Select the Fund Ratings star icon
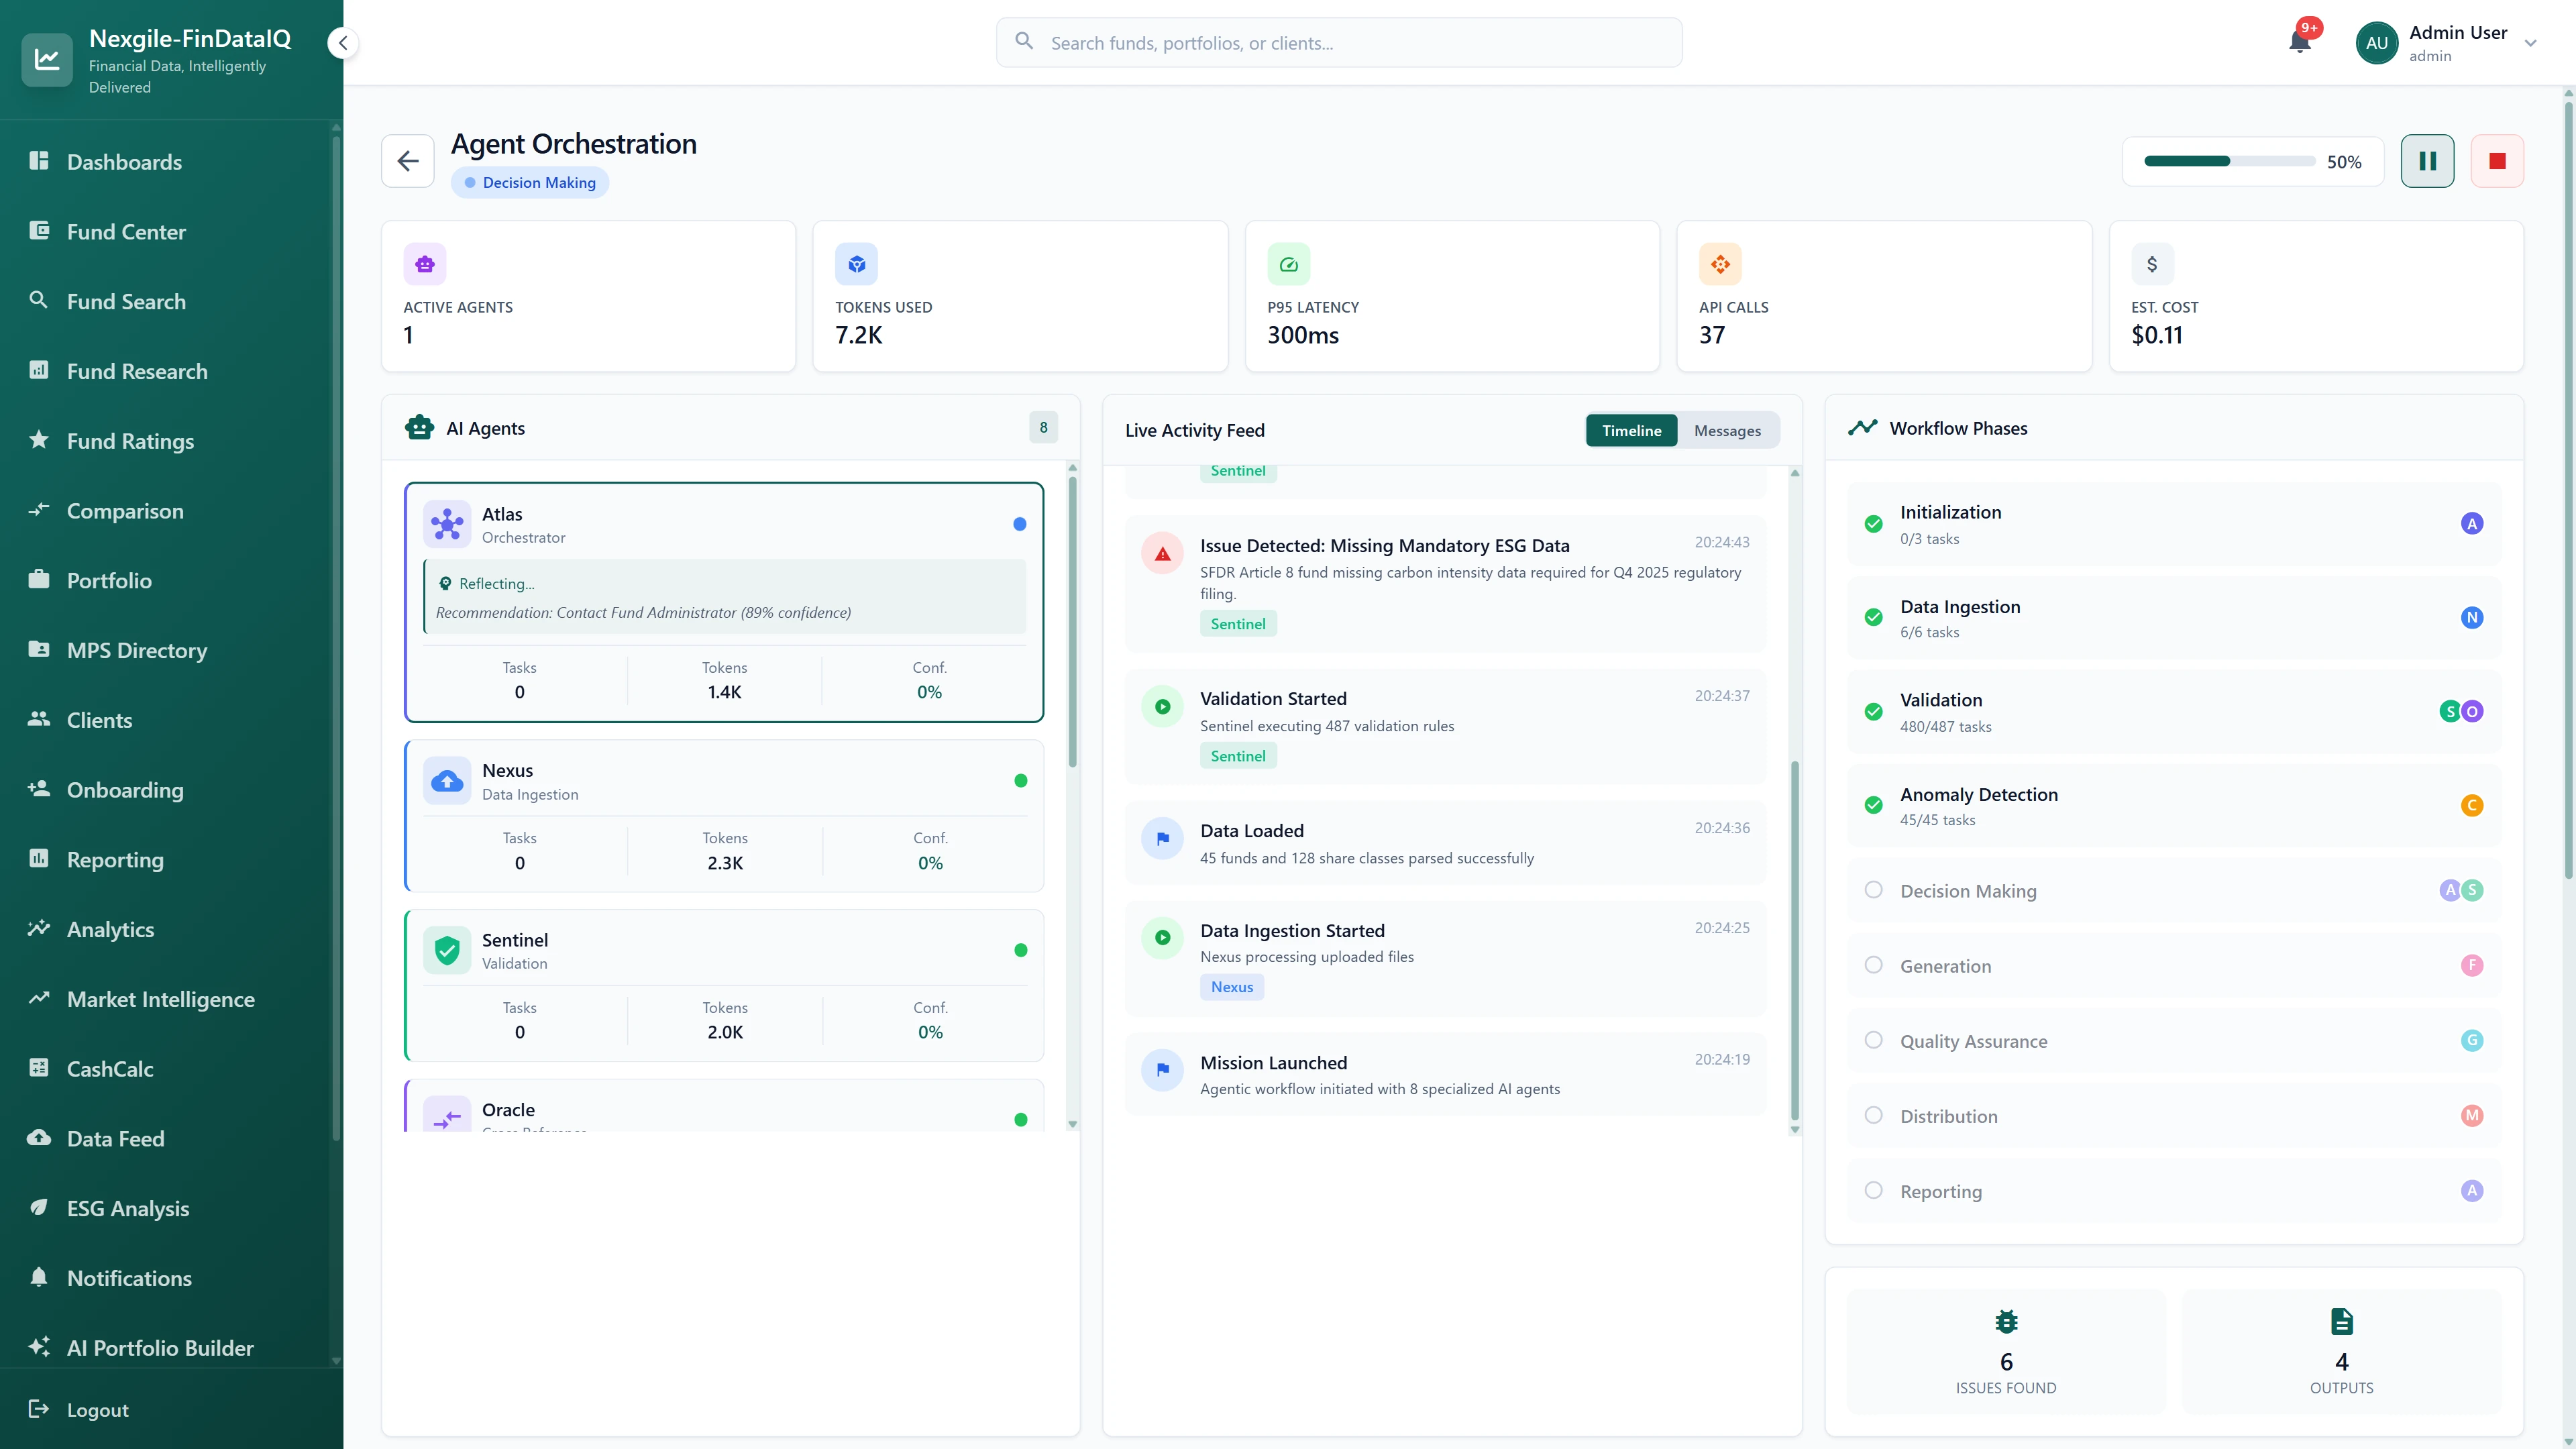Viewport: 2576px width, 1449px height. coord(39,440)
